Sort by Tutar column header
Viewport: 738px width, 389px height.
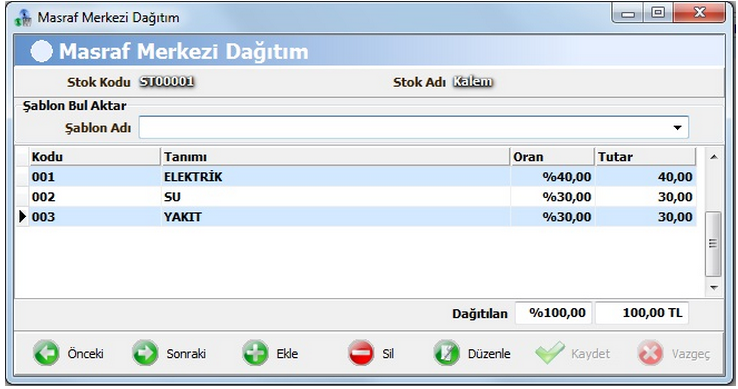coord(645,157)
